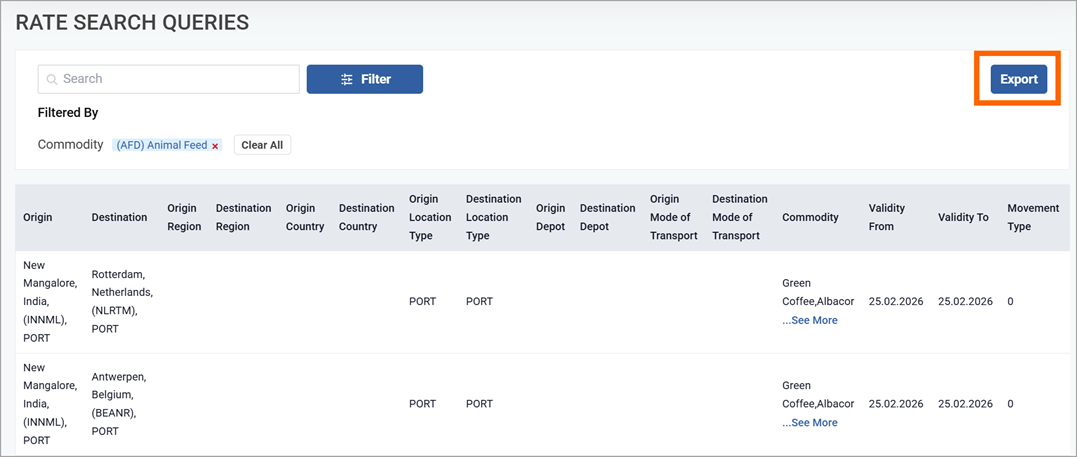Select Rotterdam, Netherlands destination cell
This screenshot has height=457, width=1077.
coord(122,302)
